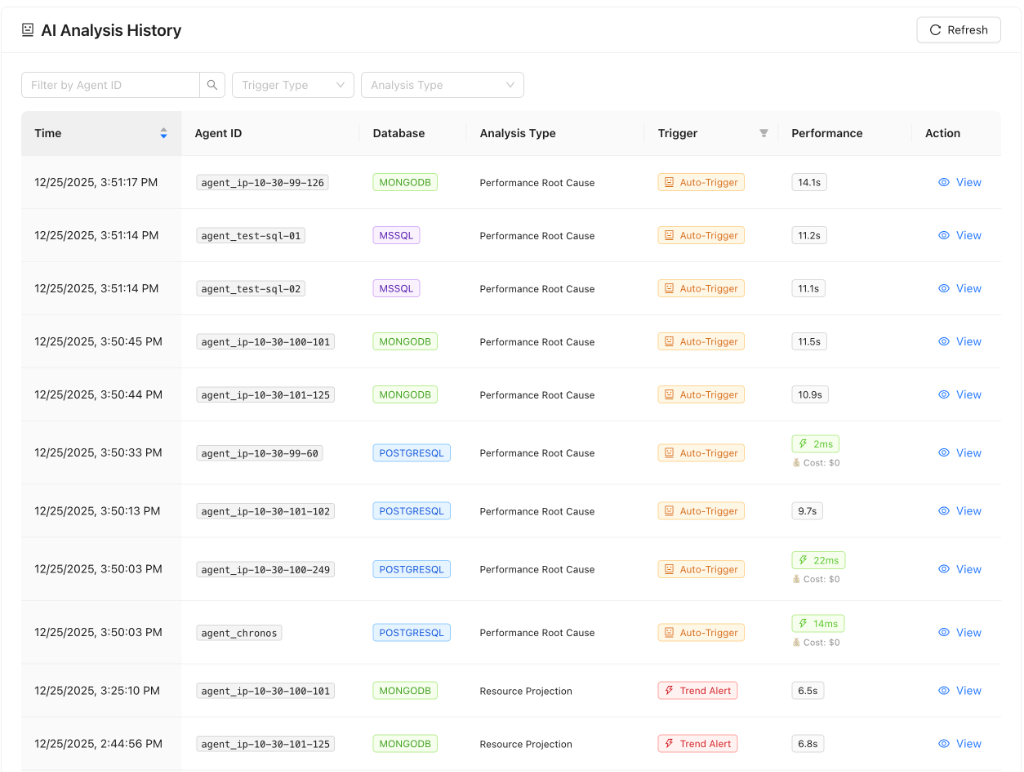Image resolution: width=1024 pixels, height=772 pixels.
Task: Select the MONGODB badge on the top row
Action: point(405,182)
